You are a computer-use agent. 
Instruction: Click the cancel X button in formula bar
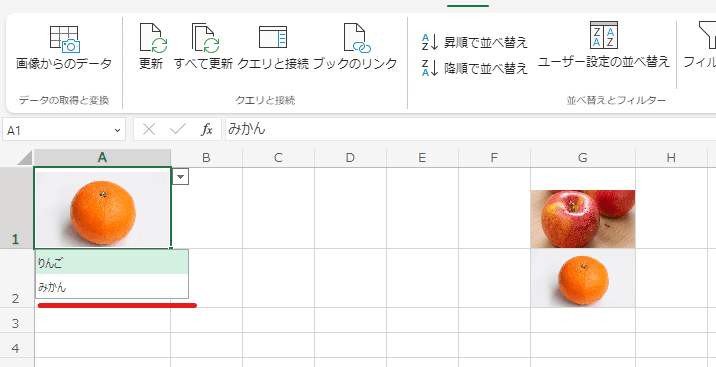(149, 130)
